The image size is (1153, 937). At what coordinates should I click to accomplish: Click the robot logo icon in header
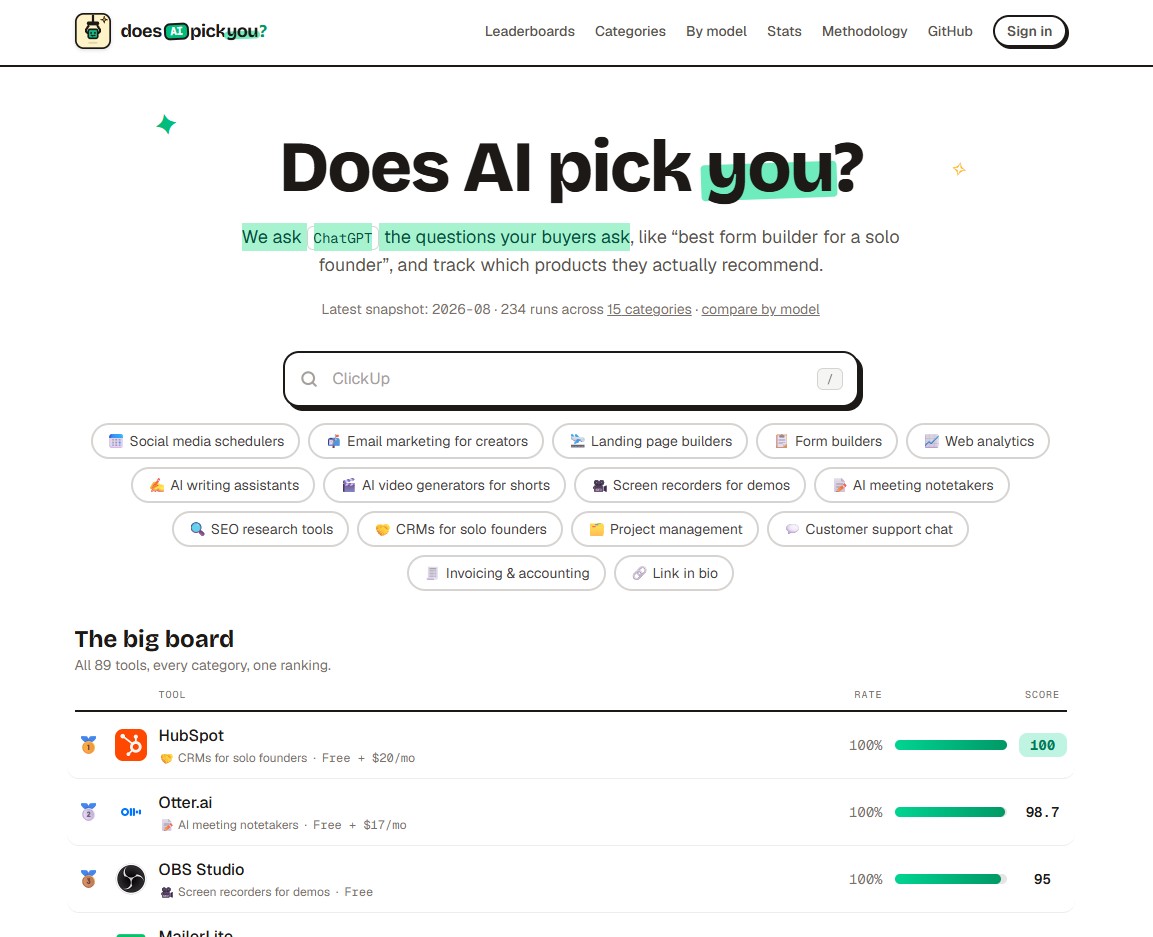click(93, 31)
